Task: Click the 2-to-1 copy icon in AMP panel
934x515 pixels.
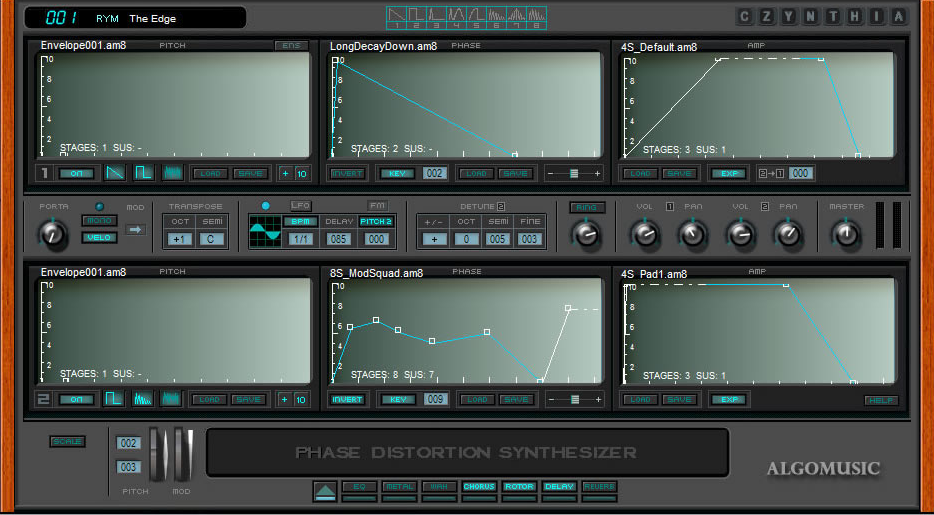Action: (x=768, y=173)
